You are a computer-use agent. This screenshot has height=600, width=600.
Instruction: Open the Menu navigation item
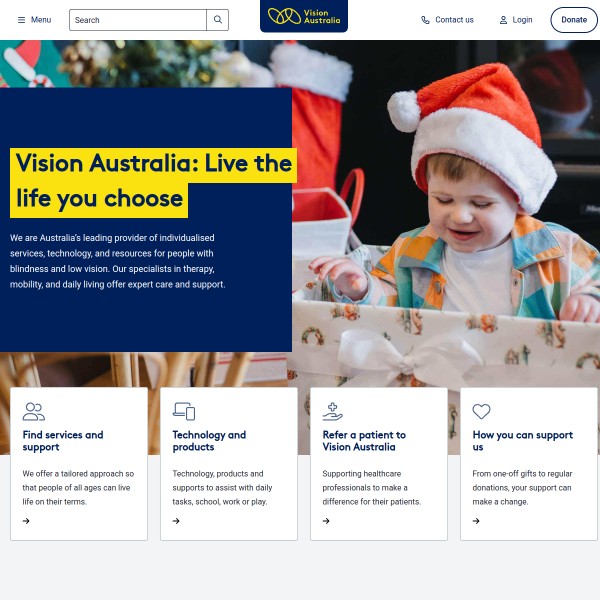click(x=34, y=20)
